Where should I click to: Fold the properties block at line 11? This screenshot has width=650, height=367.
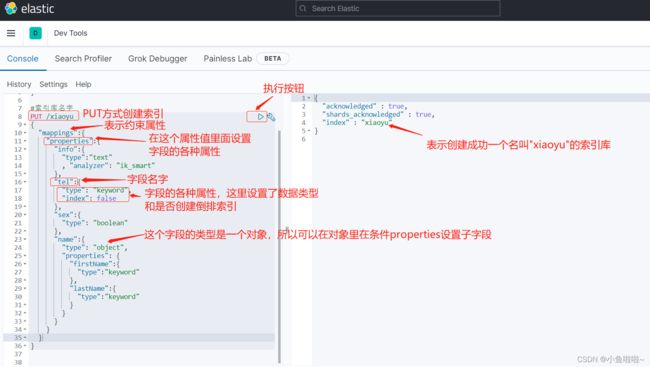coord(25,141)
